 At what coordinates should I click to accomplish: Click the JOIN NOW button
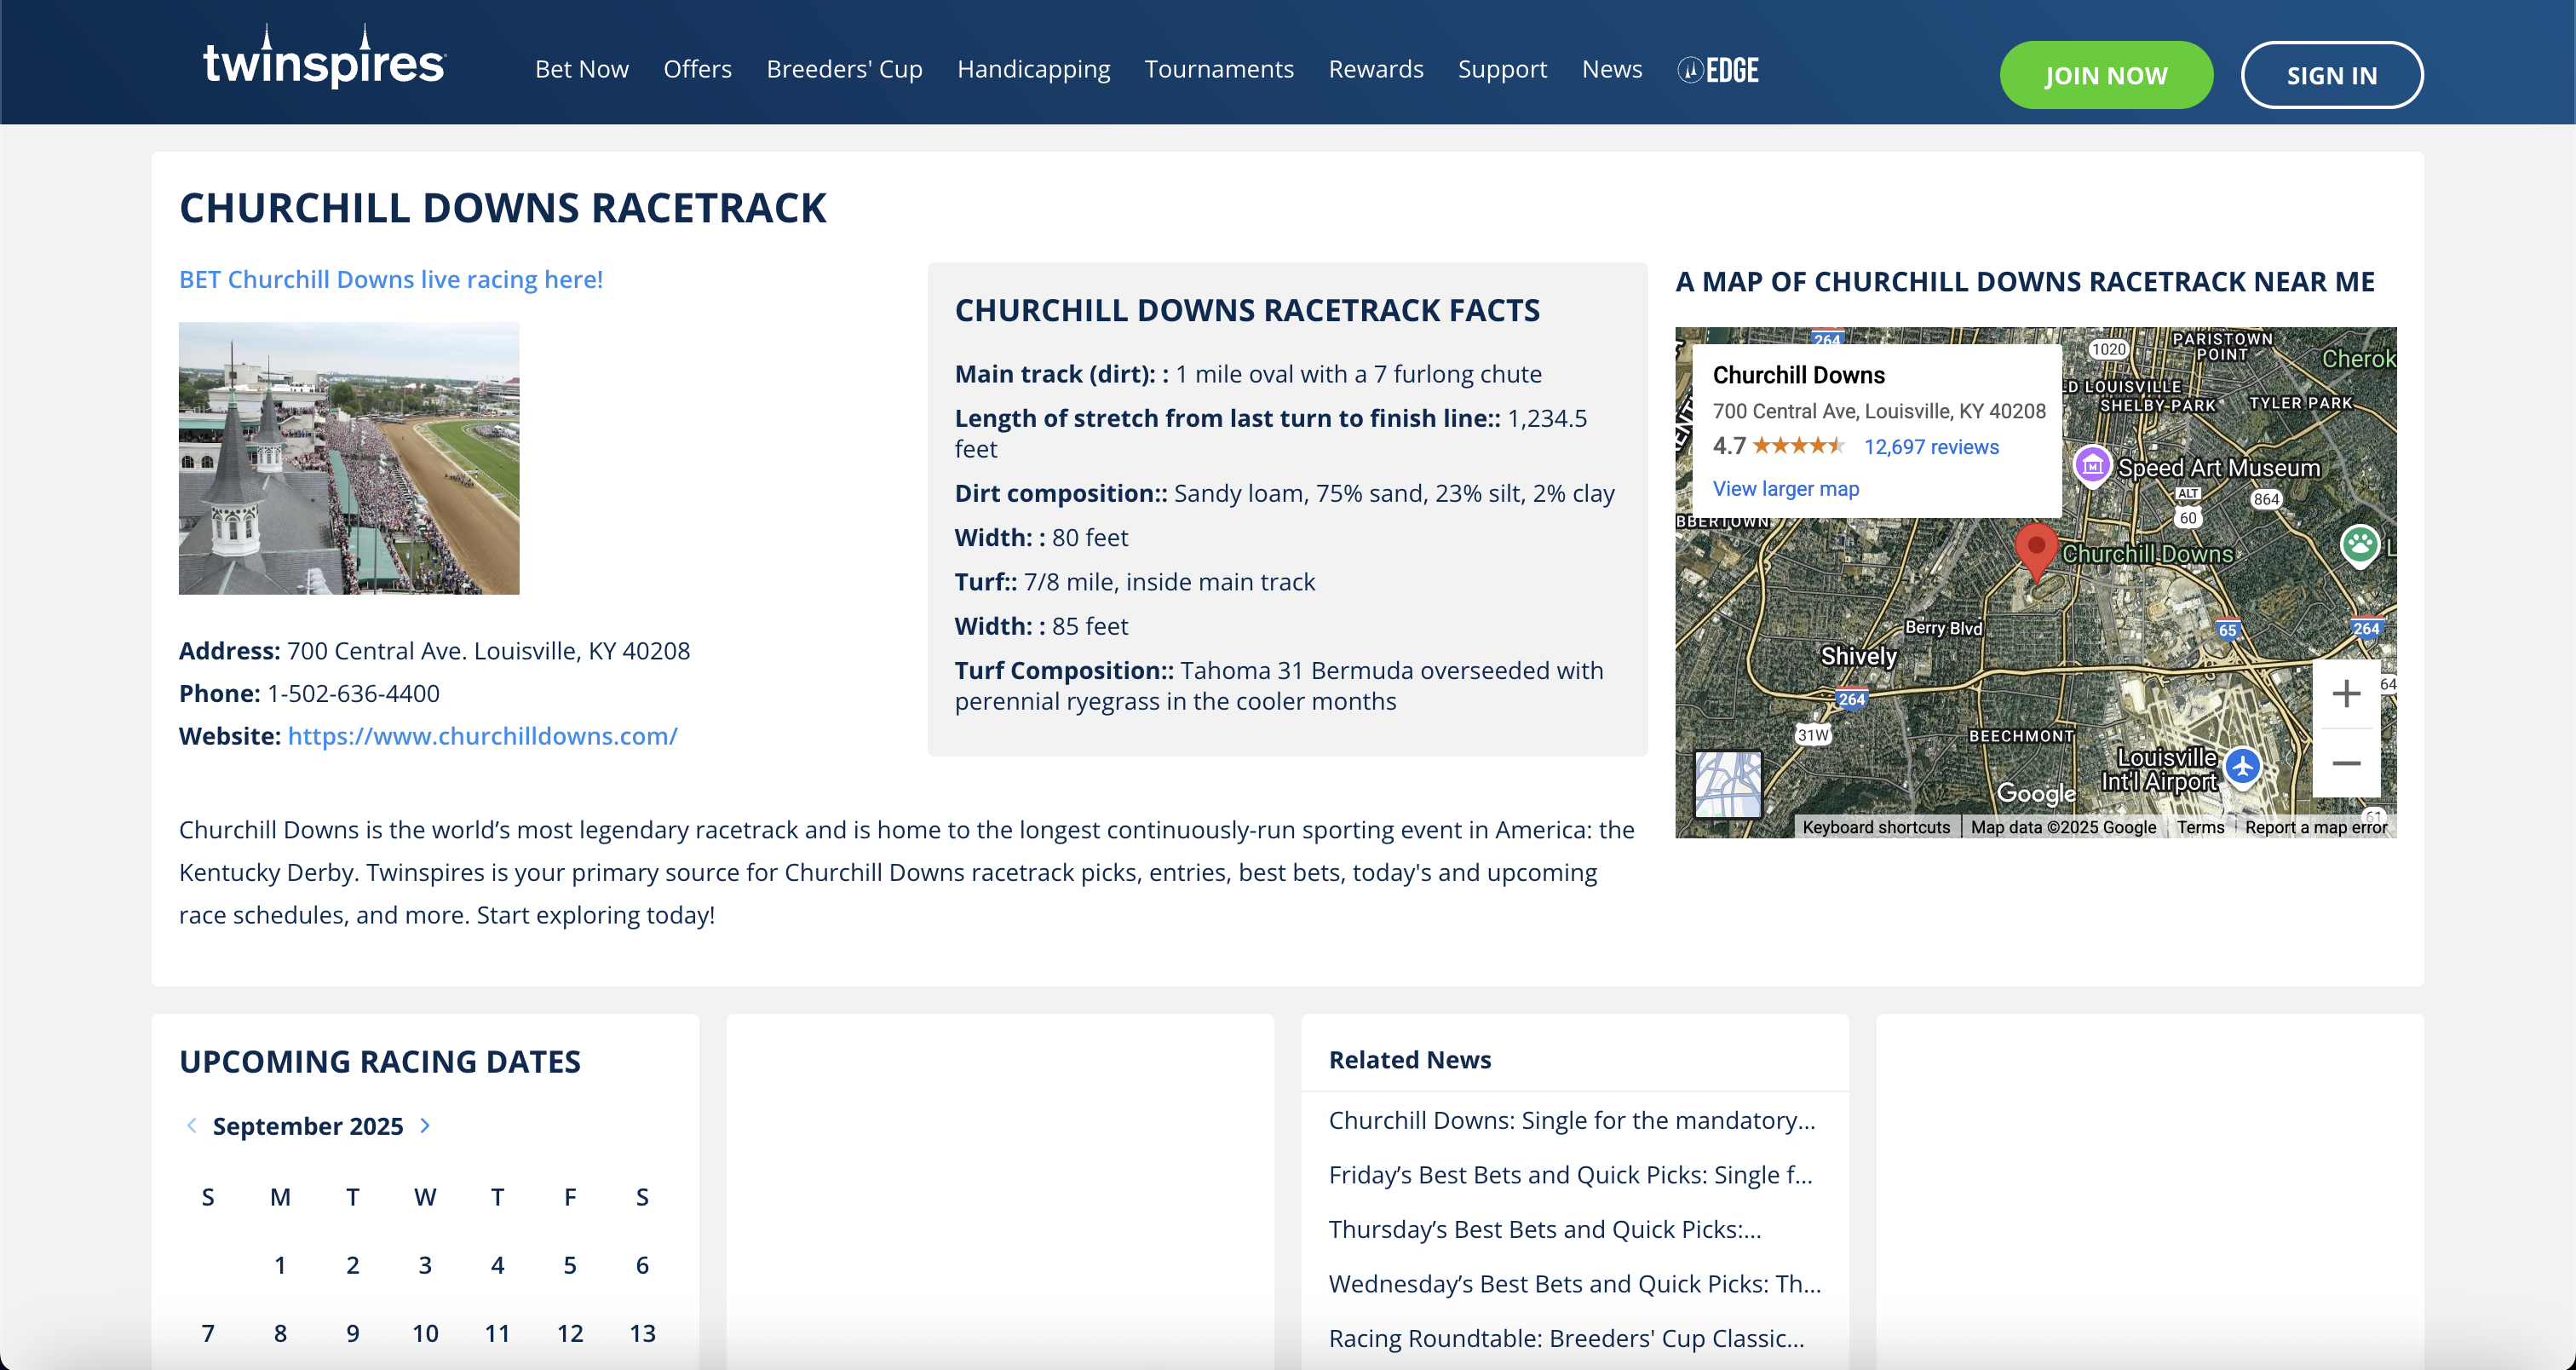(2105, 75)
